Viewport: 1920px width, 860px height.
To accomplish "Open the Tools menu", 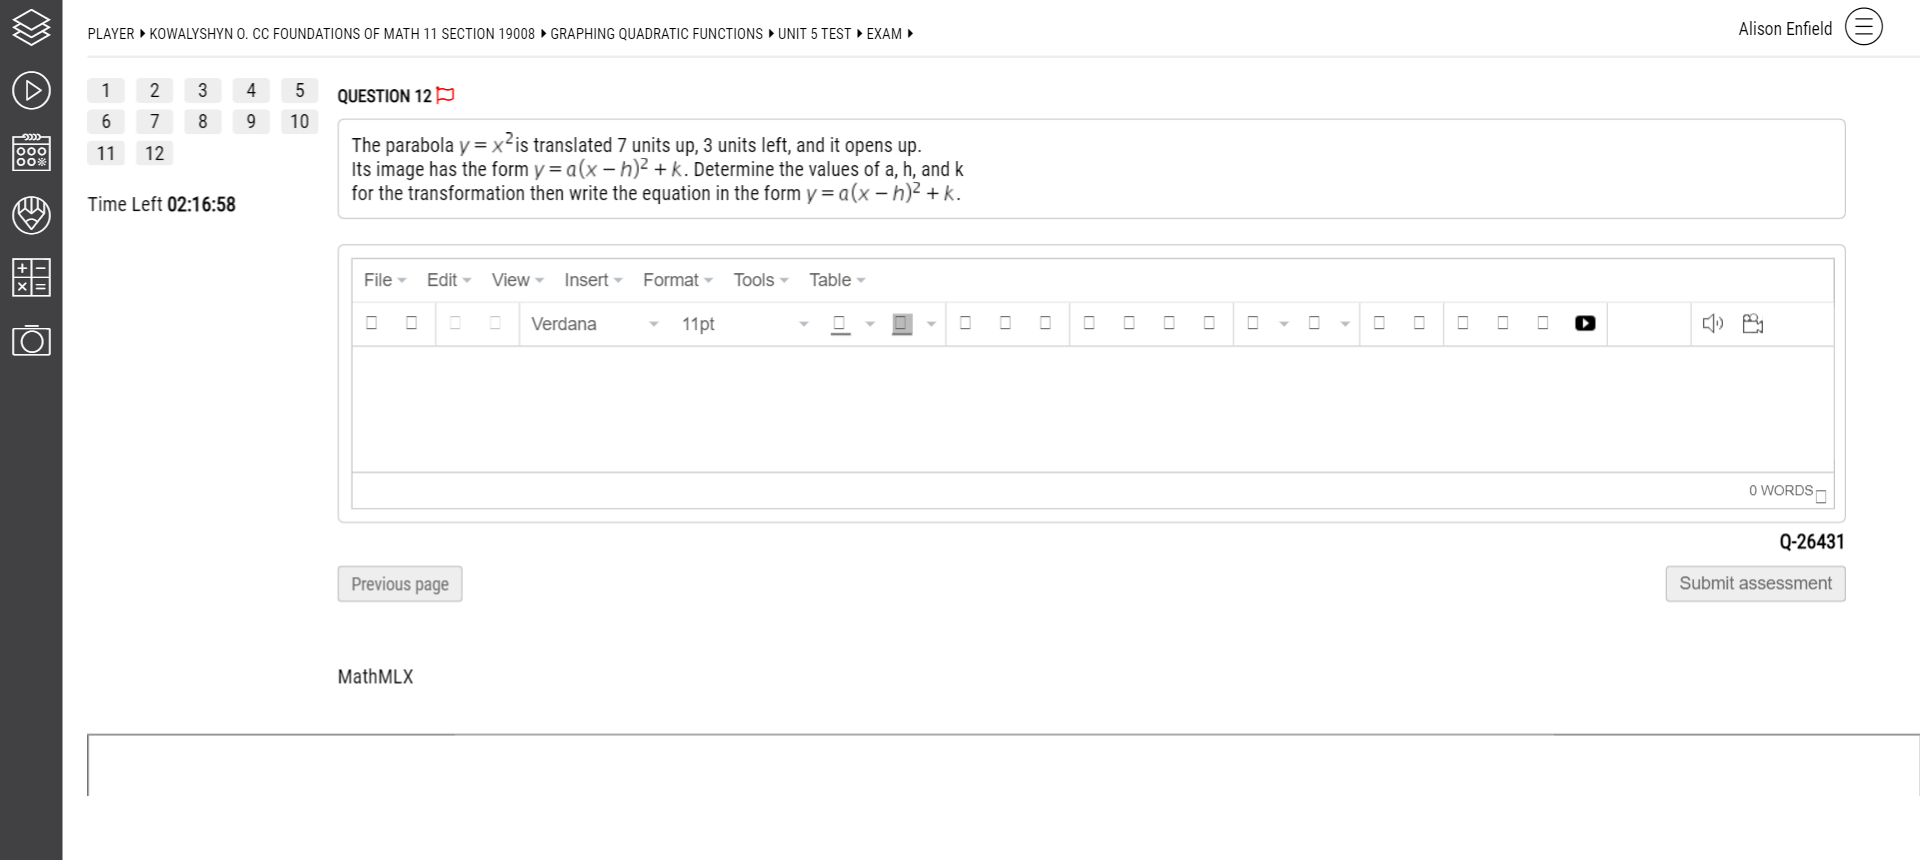I will (760, 280).
